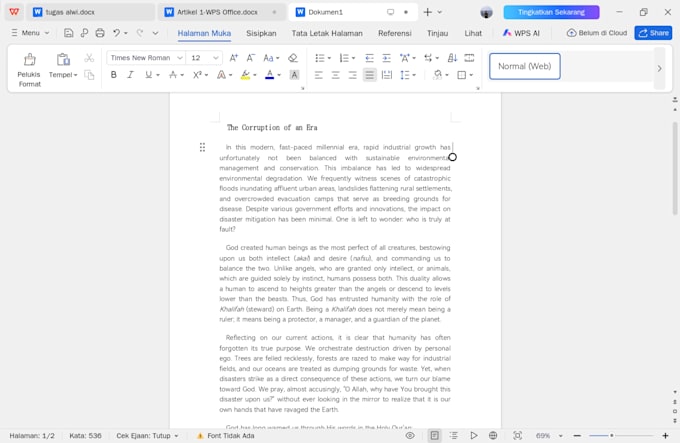680x443 pixels.
Task: Increase paragraph indent
Action: 386,58
